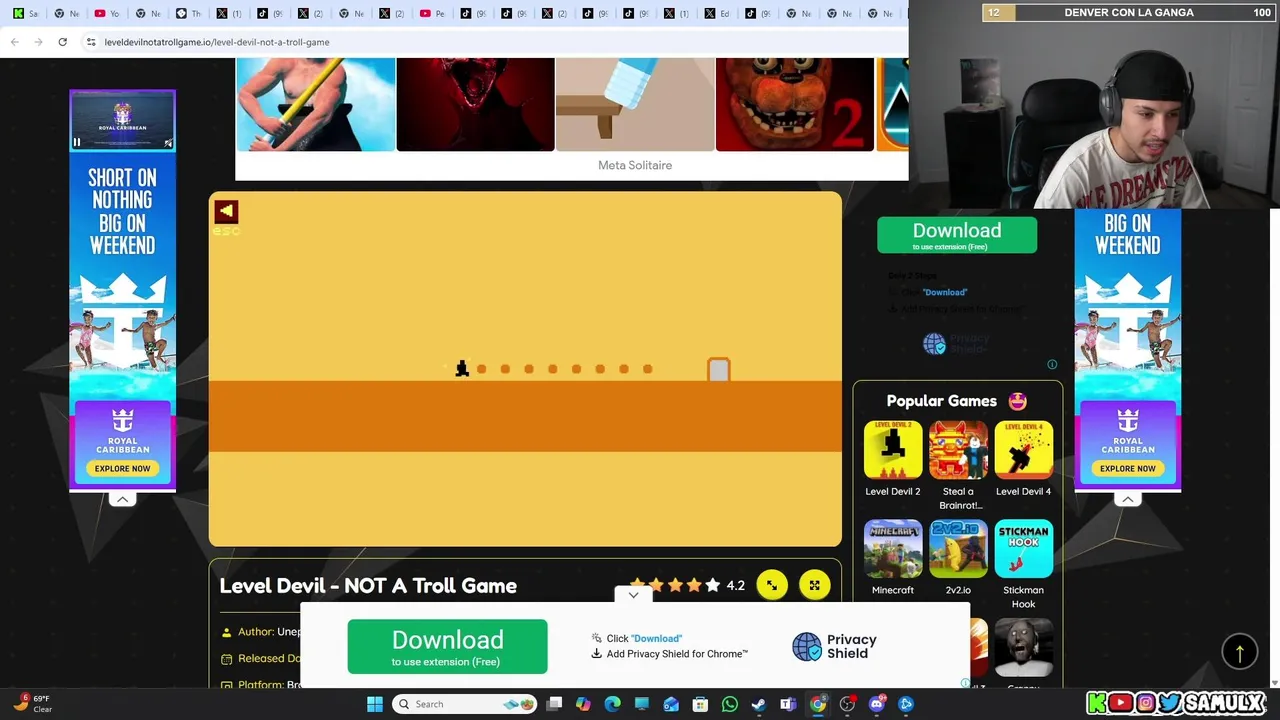Image resolution: width=1280 pixels, height=720 pixels.
Task: Click Explore Now on right Royal Caribbean ad
Action: coord(1127,468)
